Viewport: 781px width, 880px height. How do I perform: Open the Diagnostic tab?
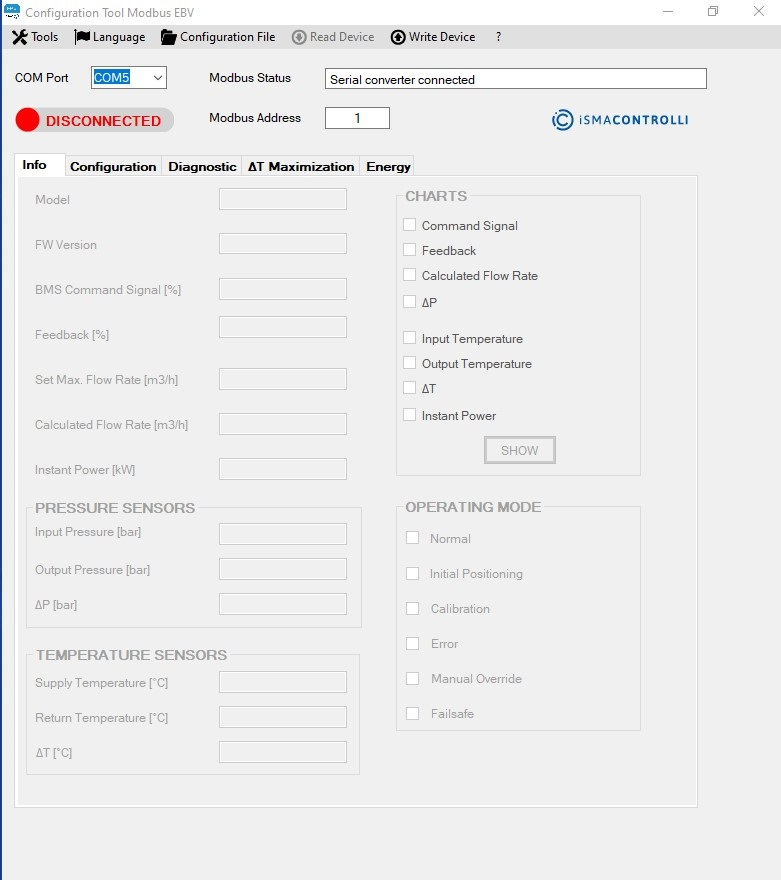point(202,166)
